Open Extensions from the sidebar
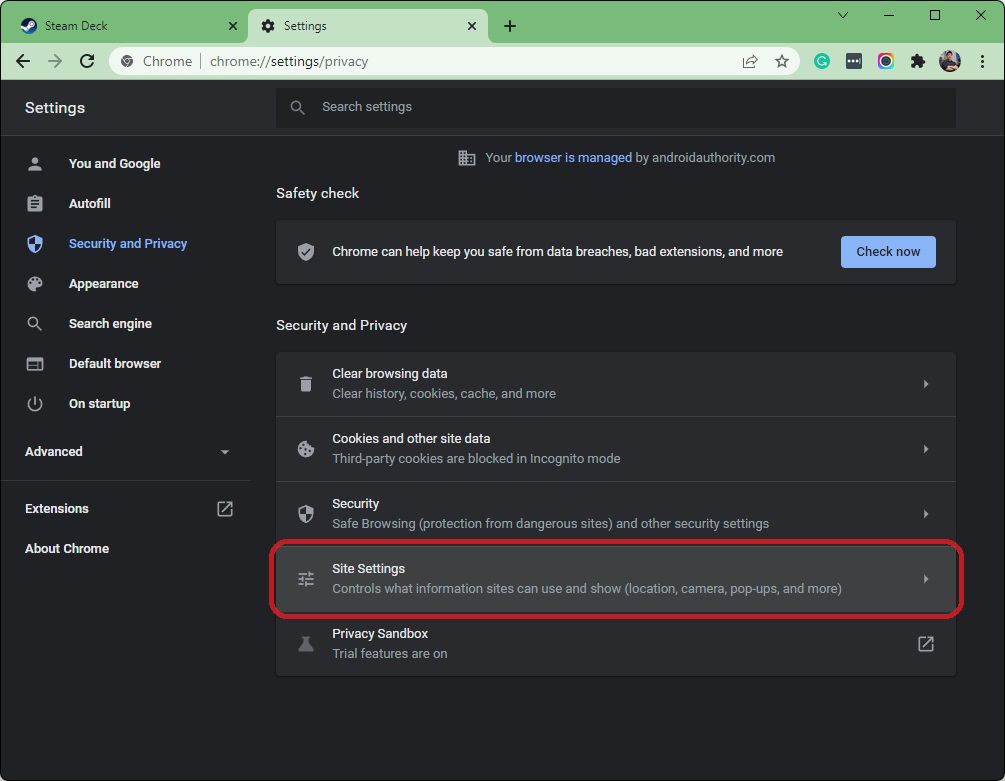Viewport: 1005px width, 781px height. pos(56,509)
